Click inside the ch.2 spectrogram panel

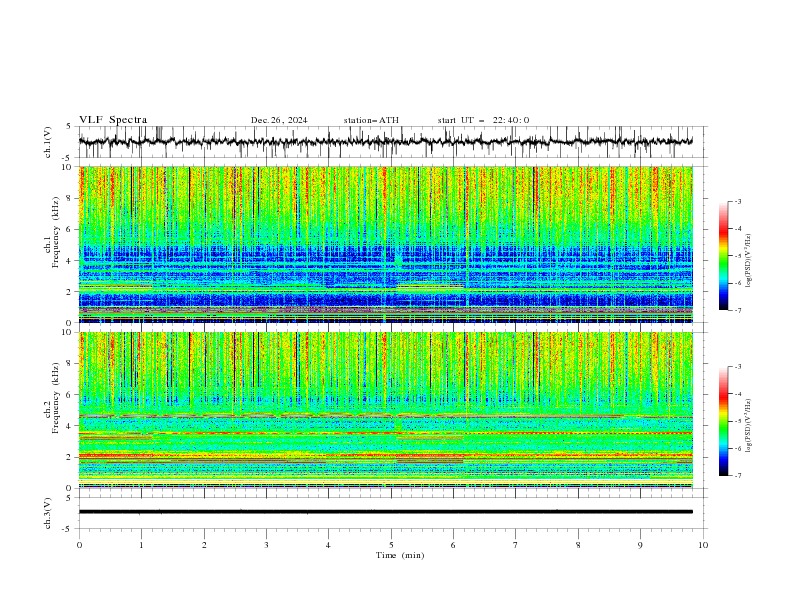pyautogui.click(x=386, y=410)
